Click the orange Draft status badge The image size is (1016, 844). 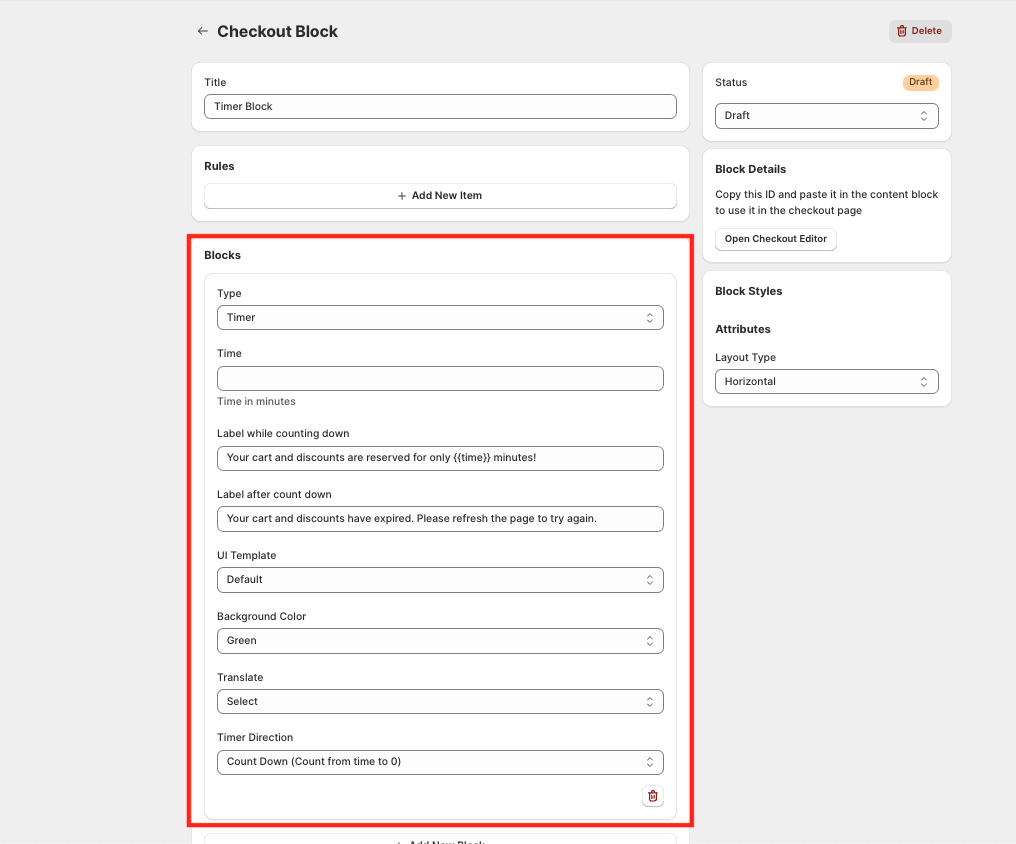pyautogui.click(x=920, y=82)
